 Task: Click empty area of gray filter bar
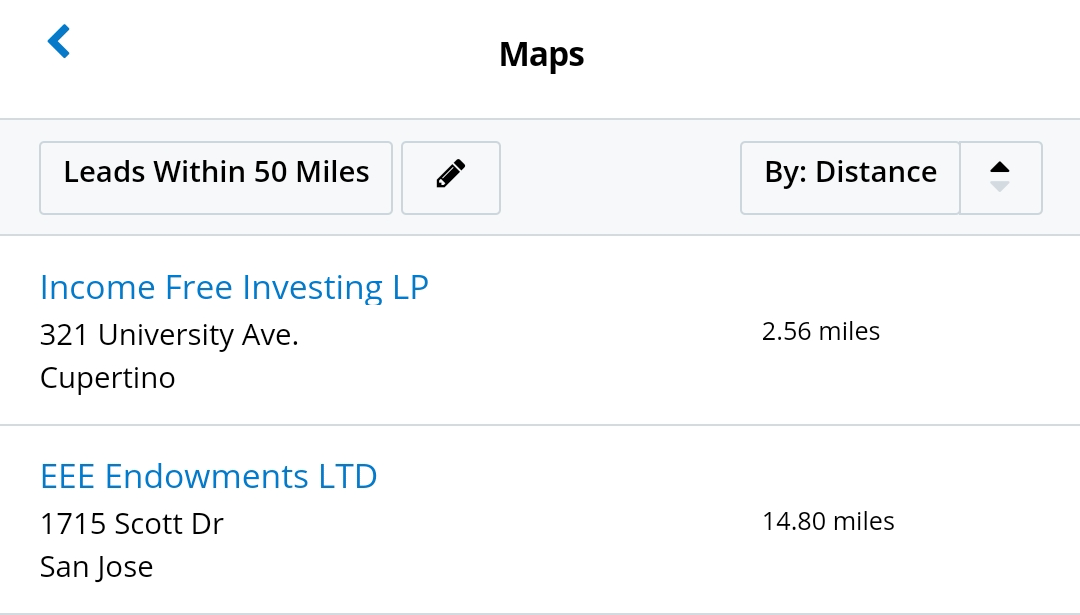[x=620, y=178]
